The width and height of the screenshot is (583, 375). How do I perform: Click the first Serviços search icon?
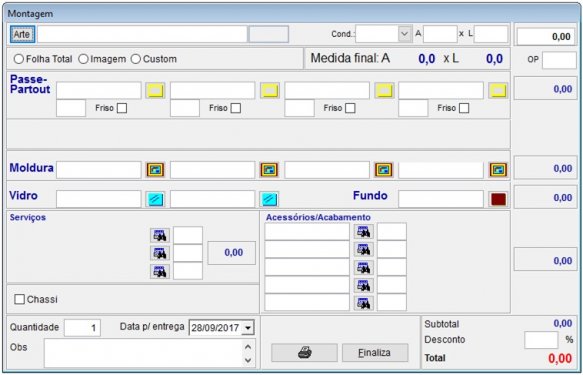click(x=160, y=235)
